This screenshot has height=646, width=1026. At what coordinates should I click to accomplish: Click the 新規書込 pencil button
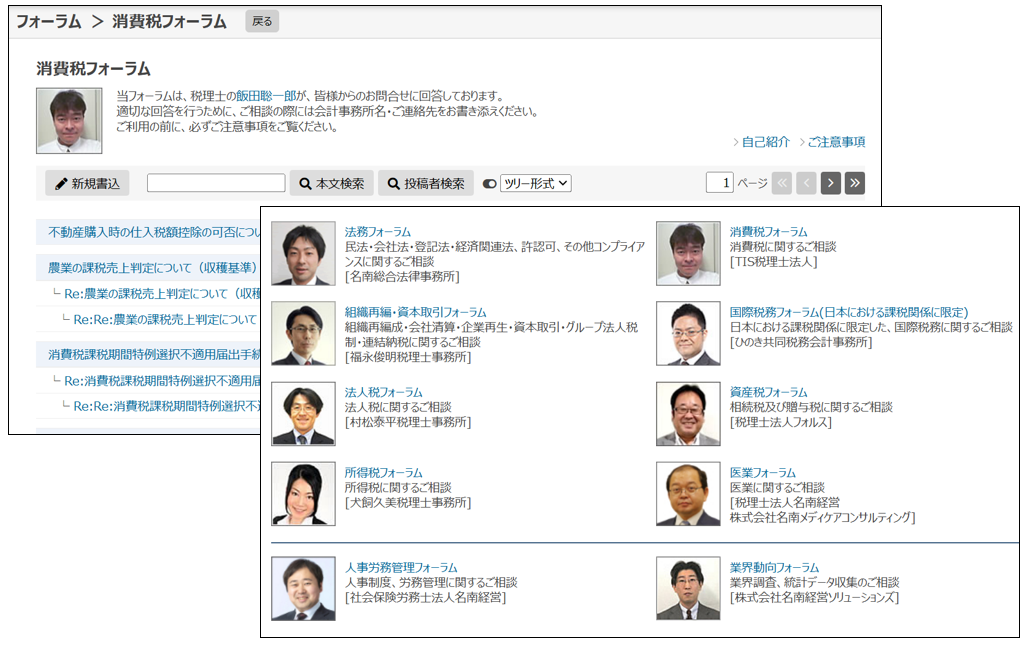[87, 183]
